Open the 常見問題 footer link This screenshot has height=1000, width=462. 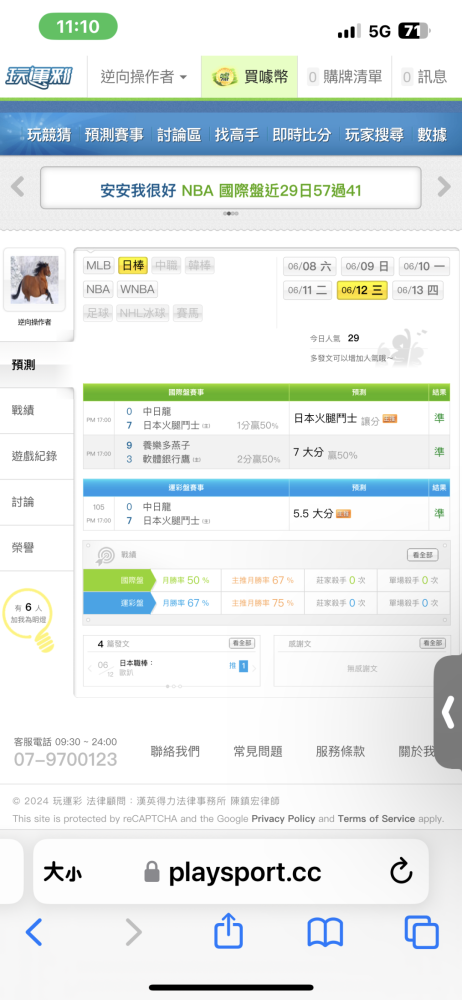[x=258, y=751]
